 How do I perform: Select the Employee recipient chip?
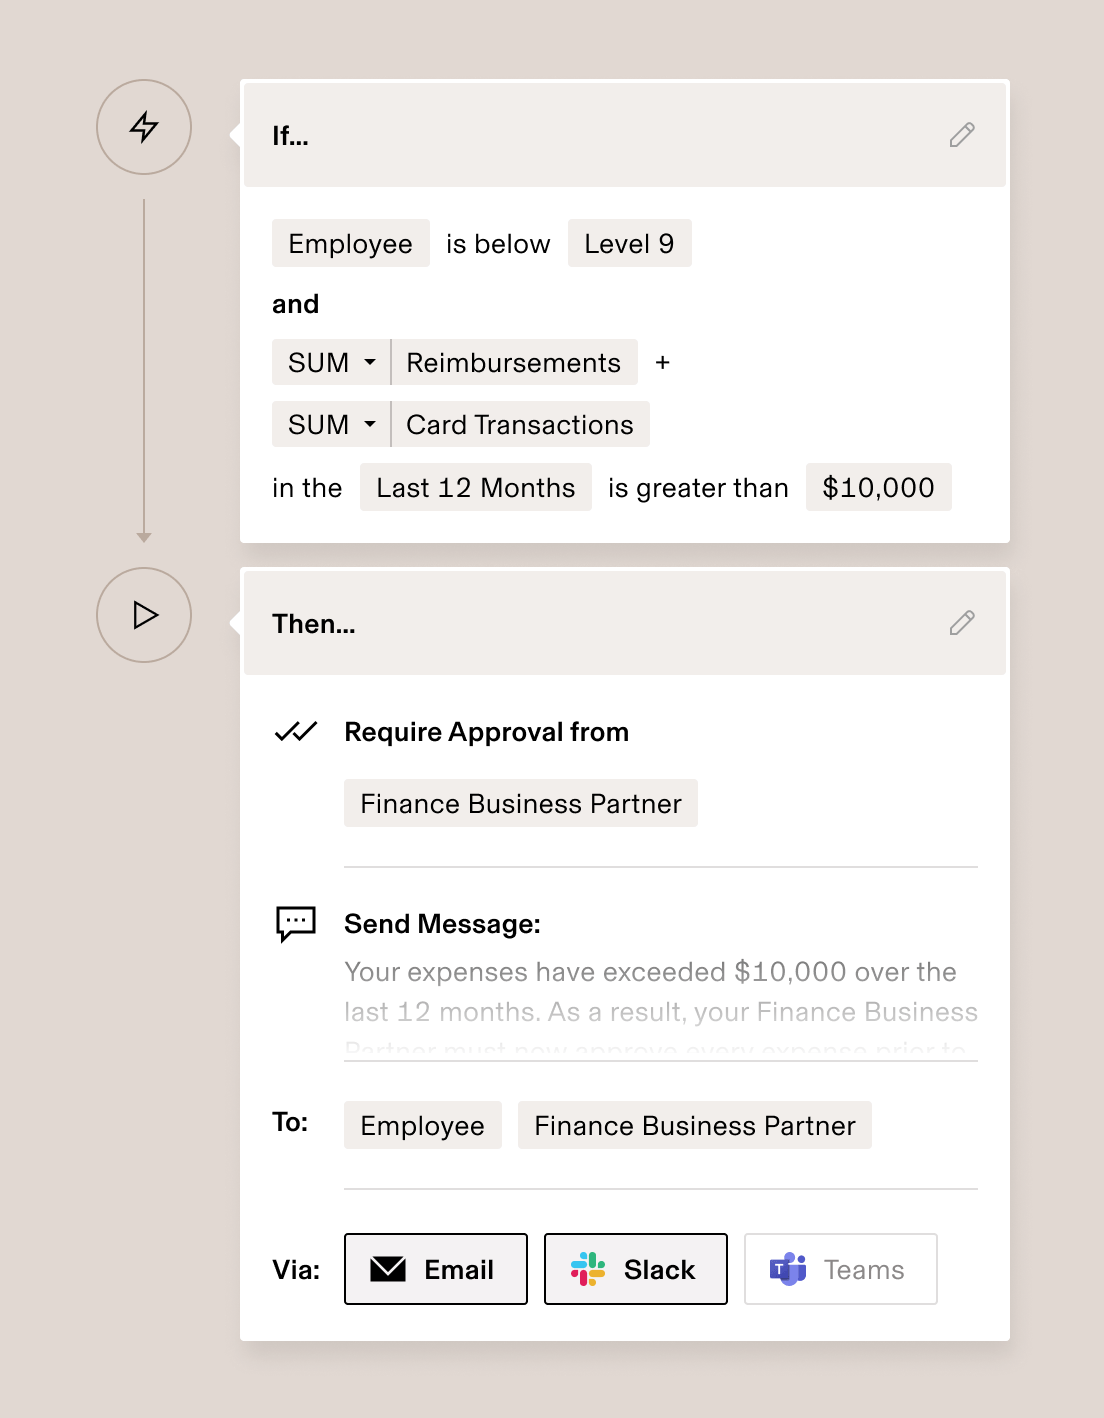click(422, 1125)
